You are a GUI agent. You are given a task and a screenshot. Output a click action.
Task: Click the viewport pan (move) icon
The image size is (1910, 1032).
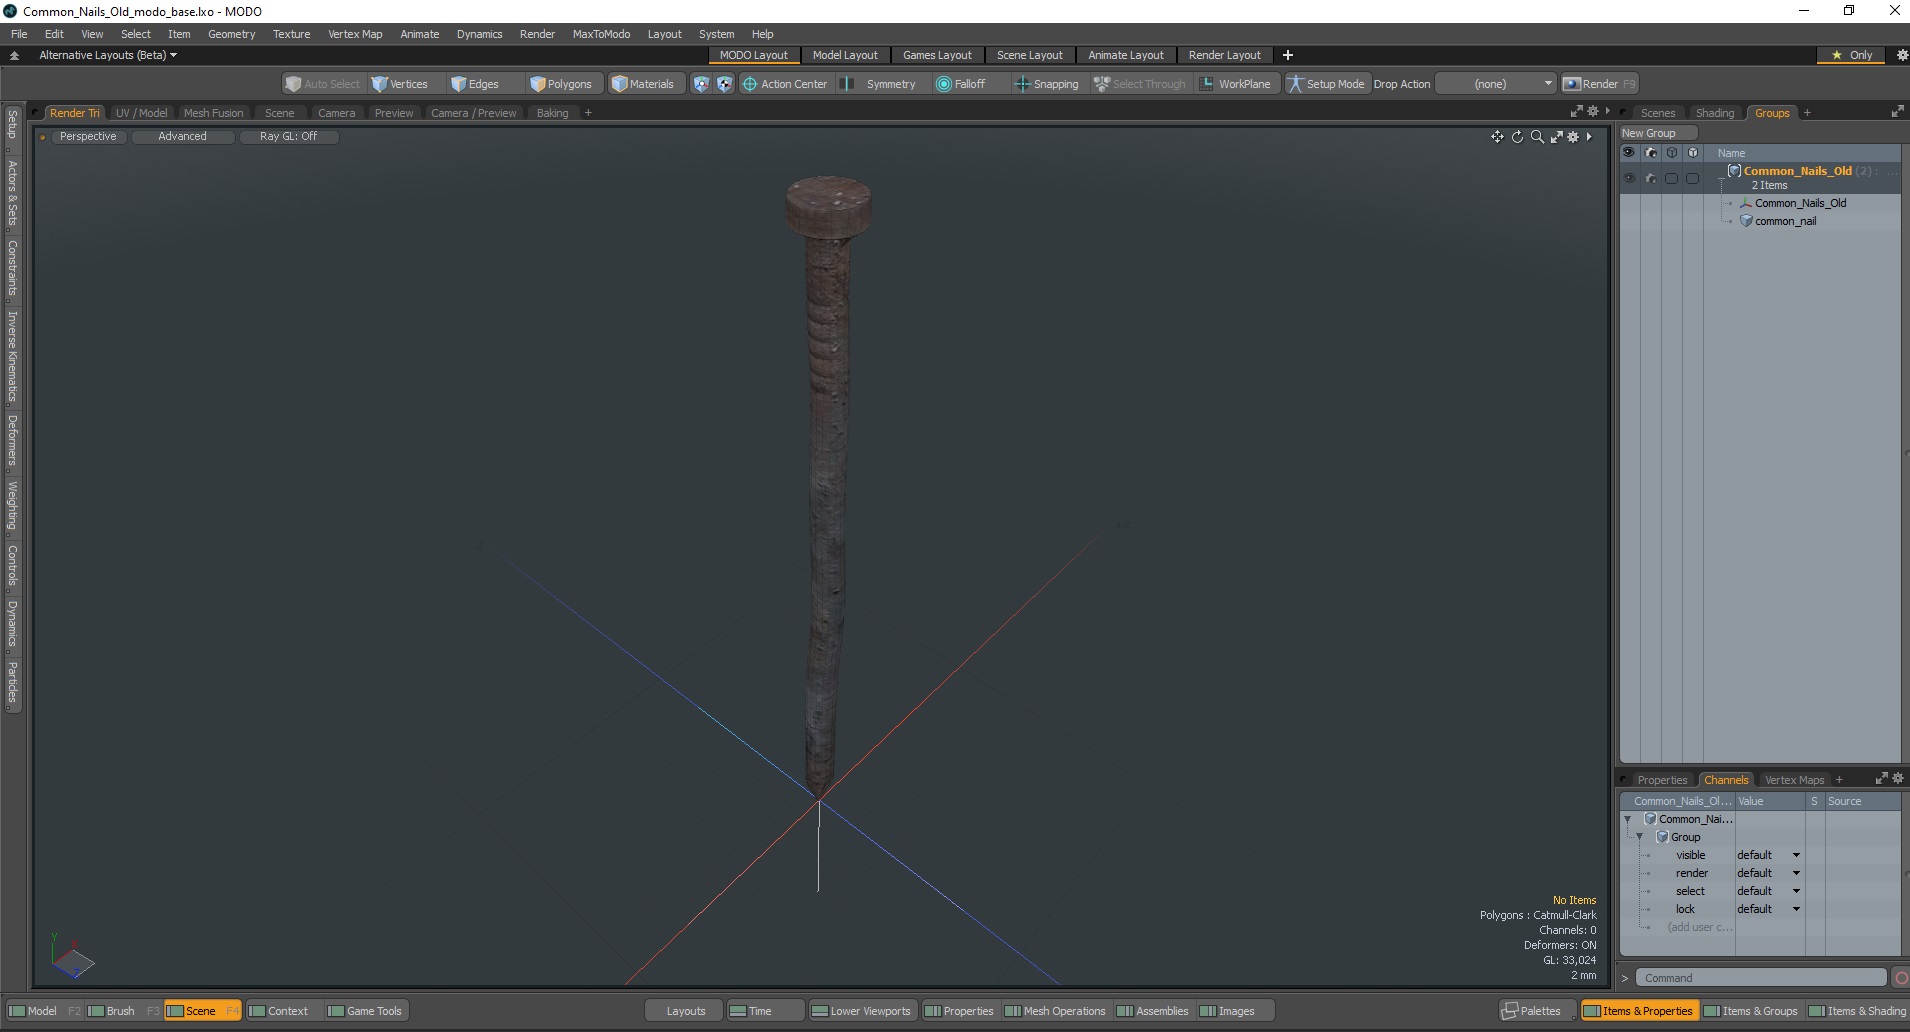(1497, 137)
